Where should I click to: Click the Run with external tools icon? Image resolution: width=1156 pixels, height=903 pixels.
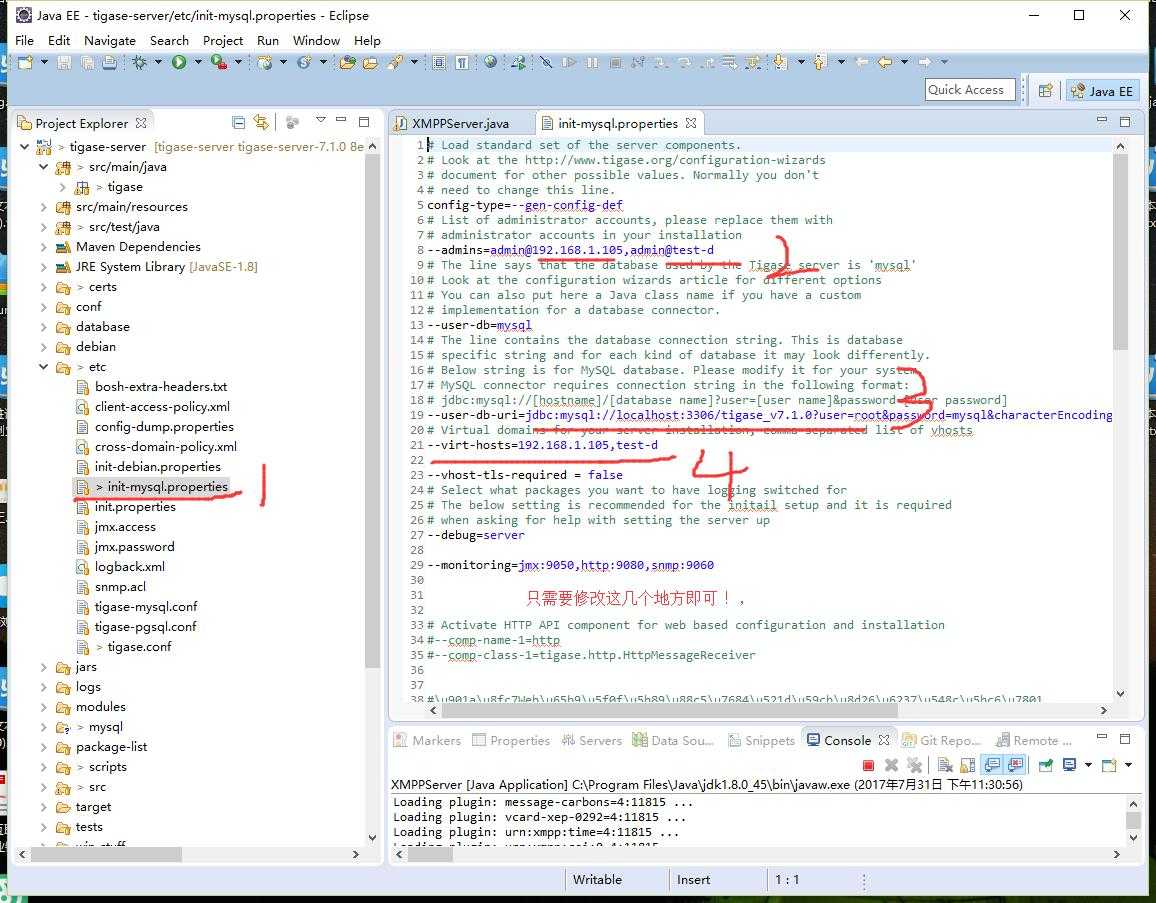(x=219, y=63)
